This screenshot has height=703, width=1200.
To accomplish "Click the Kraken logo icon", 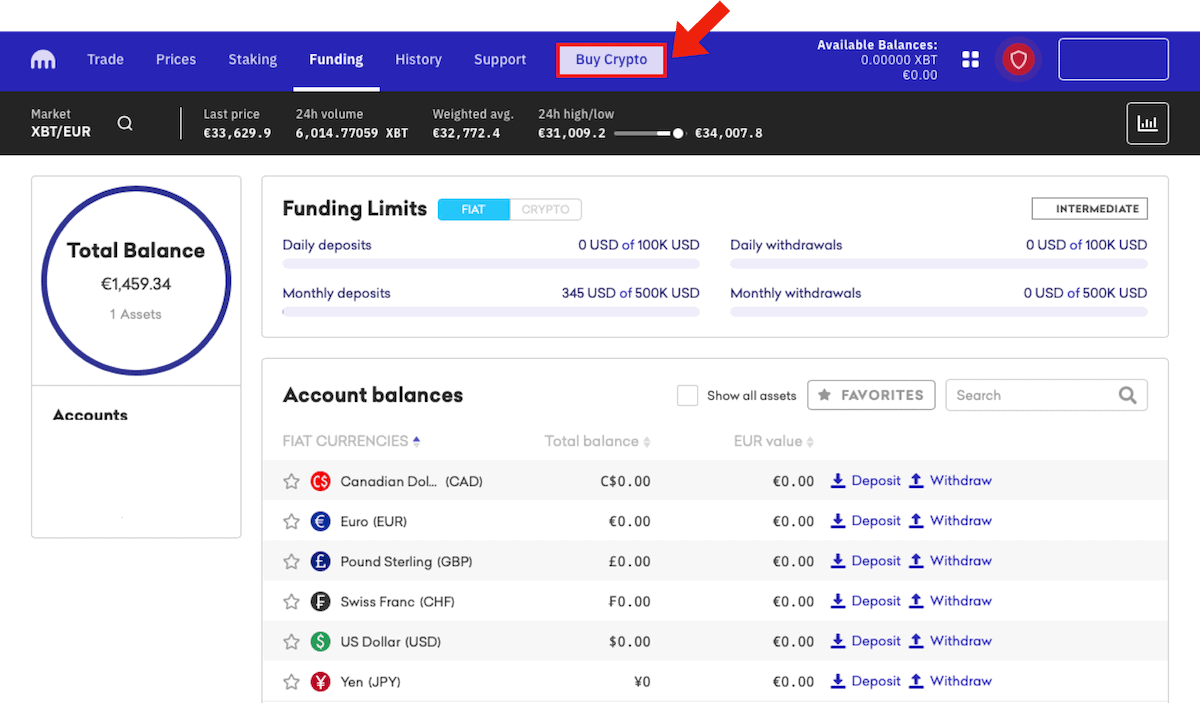I will coord(43,60).
